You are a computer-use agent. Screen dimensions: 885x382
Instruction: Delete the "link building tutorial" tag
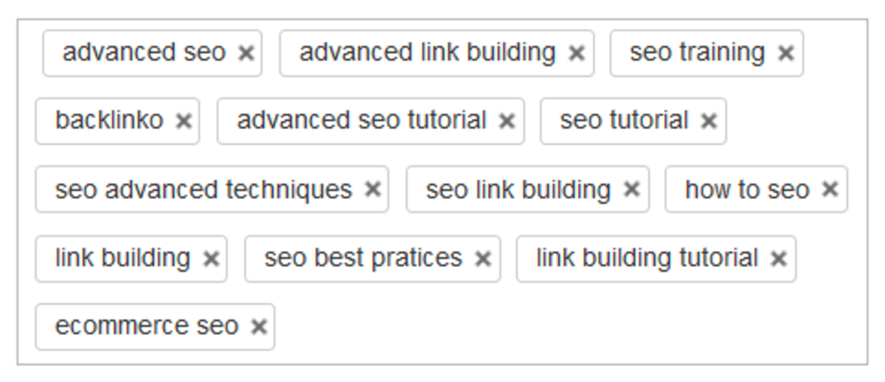778,259
